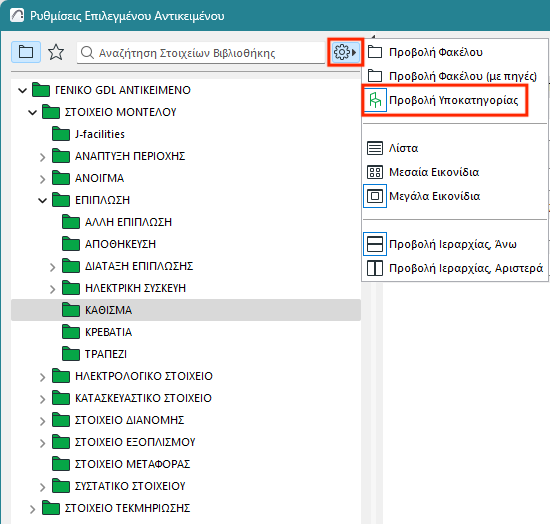Screen dimensions: 550x524
Task: Expand ΔΙΑΤΑΞΗ ΕΠΙΠΛΩΣΗΣ folder
Action: tap(53, 267)
